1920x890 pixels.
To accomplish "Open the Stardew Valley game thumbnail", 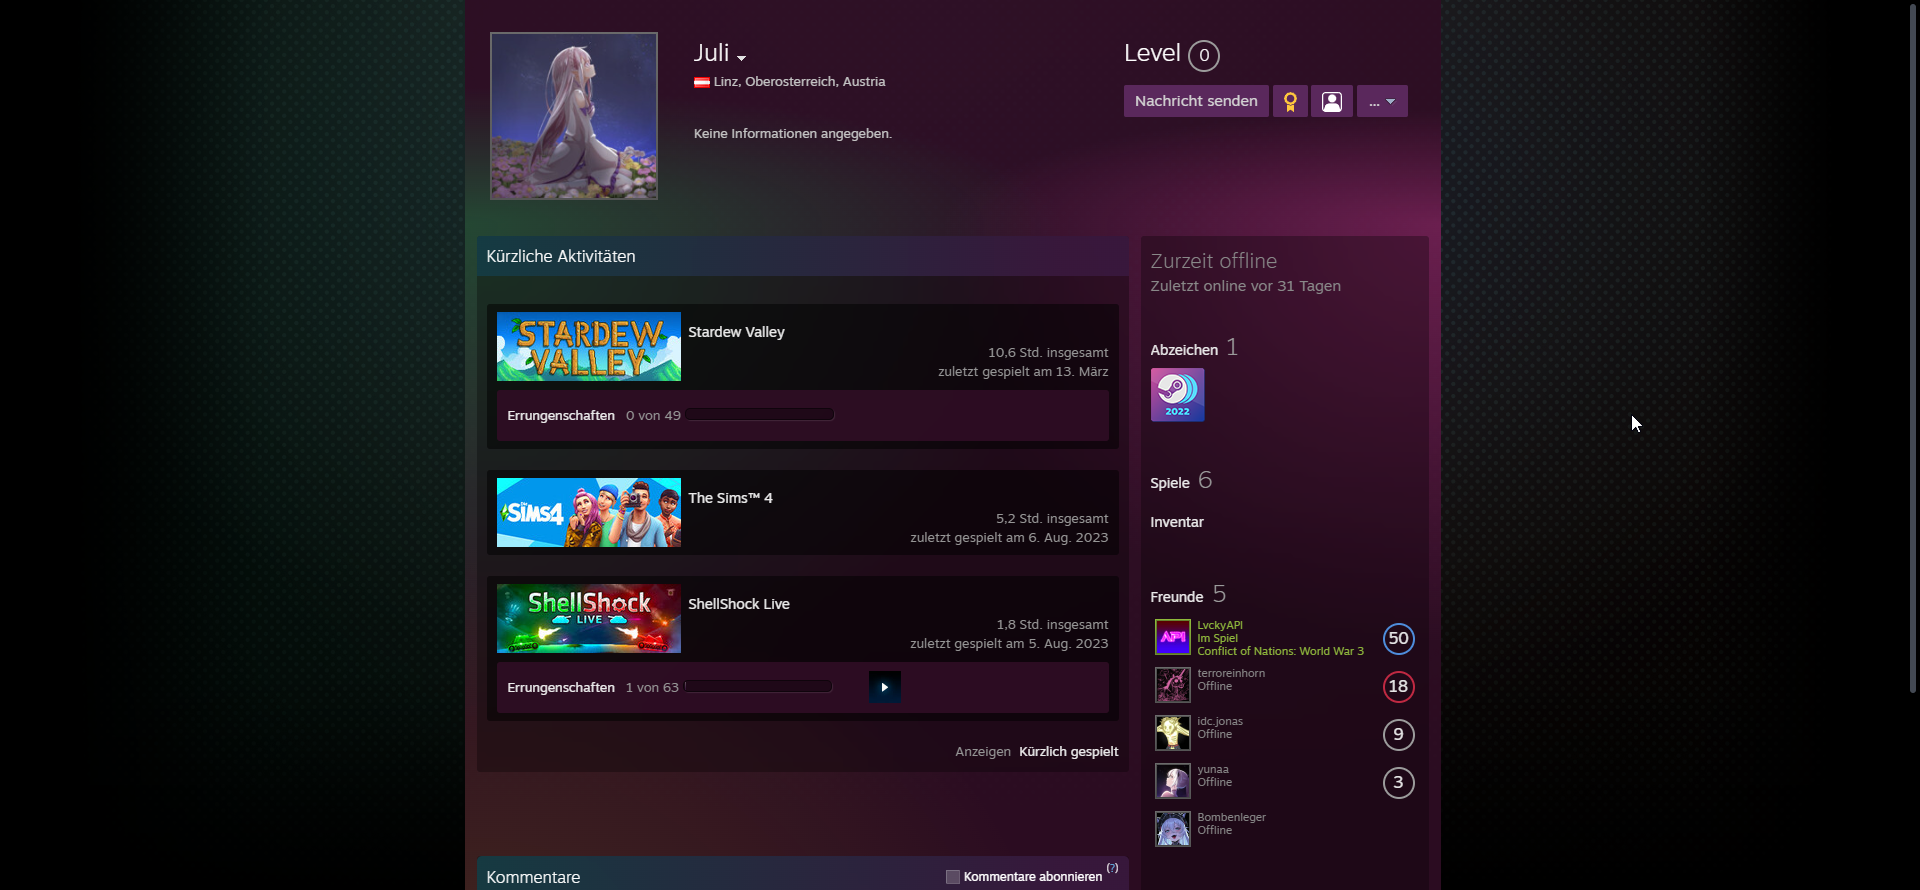I will [588, 346].
